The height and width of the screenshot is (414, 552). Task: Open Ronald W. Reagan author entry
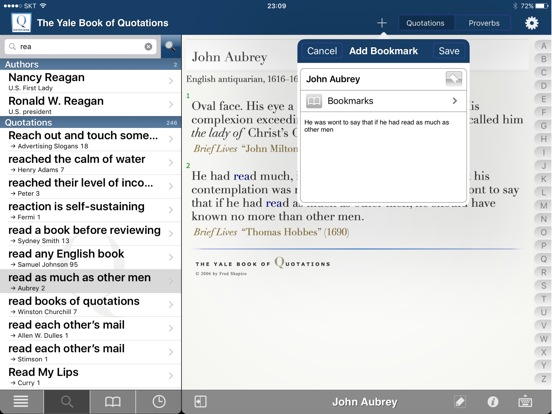(90, 105)
